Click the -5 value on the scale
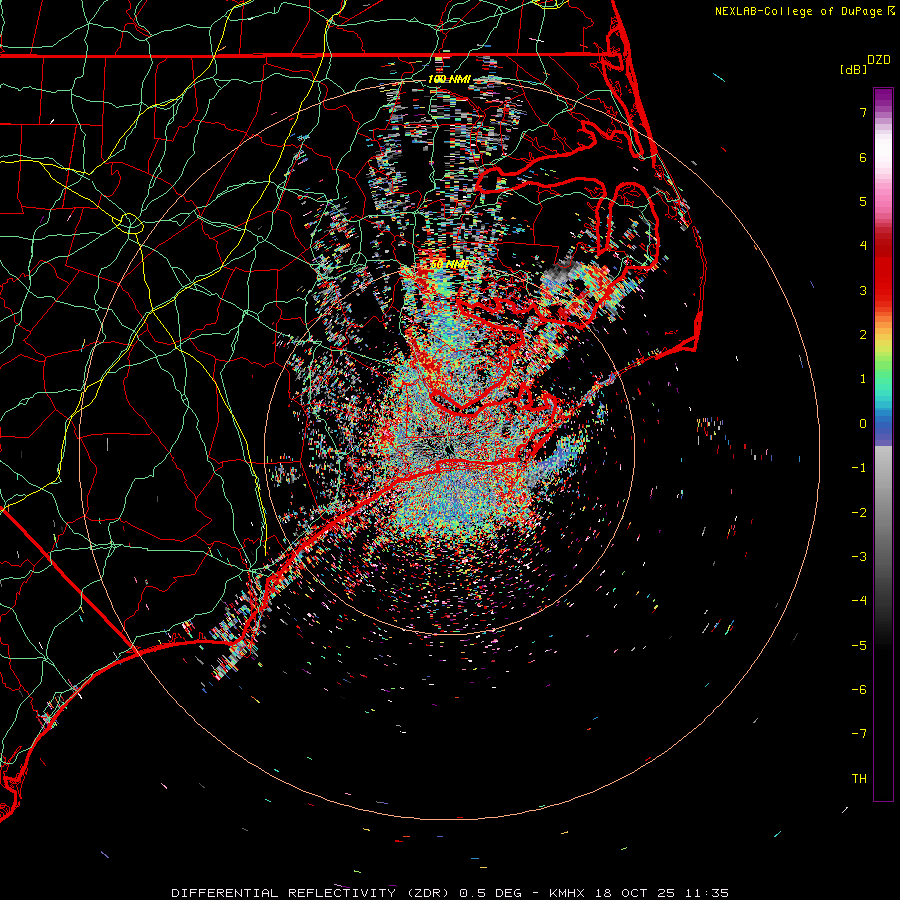This screenshot has height=900, width=900. pos(859,646)
